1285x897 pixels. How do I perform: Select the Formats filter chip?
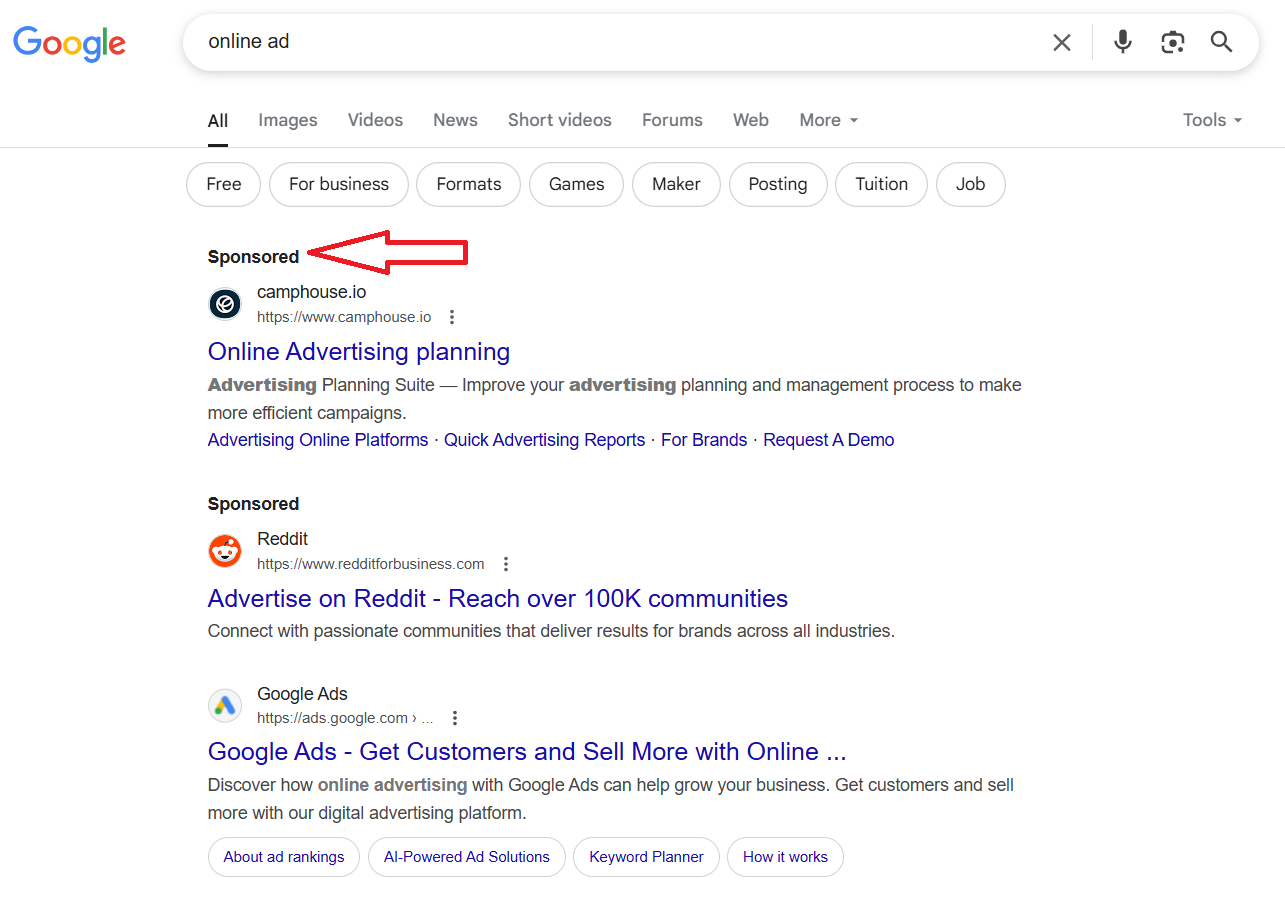[x=469, y=184]
